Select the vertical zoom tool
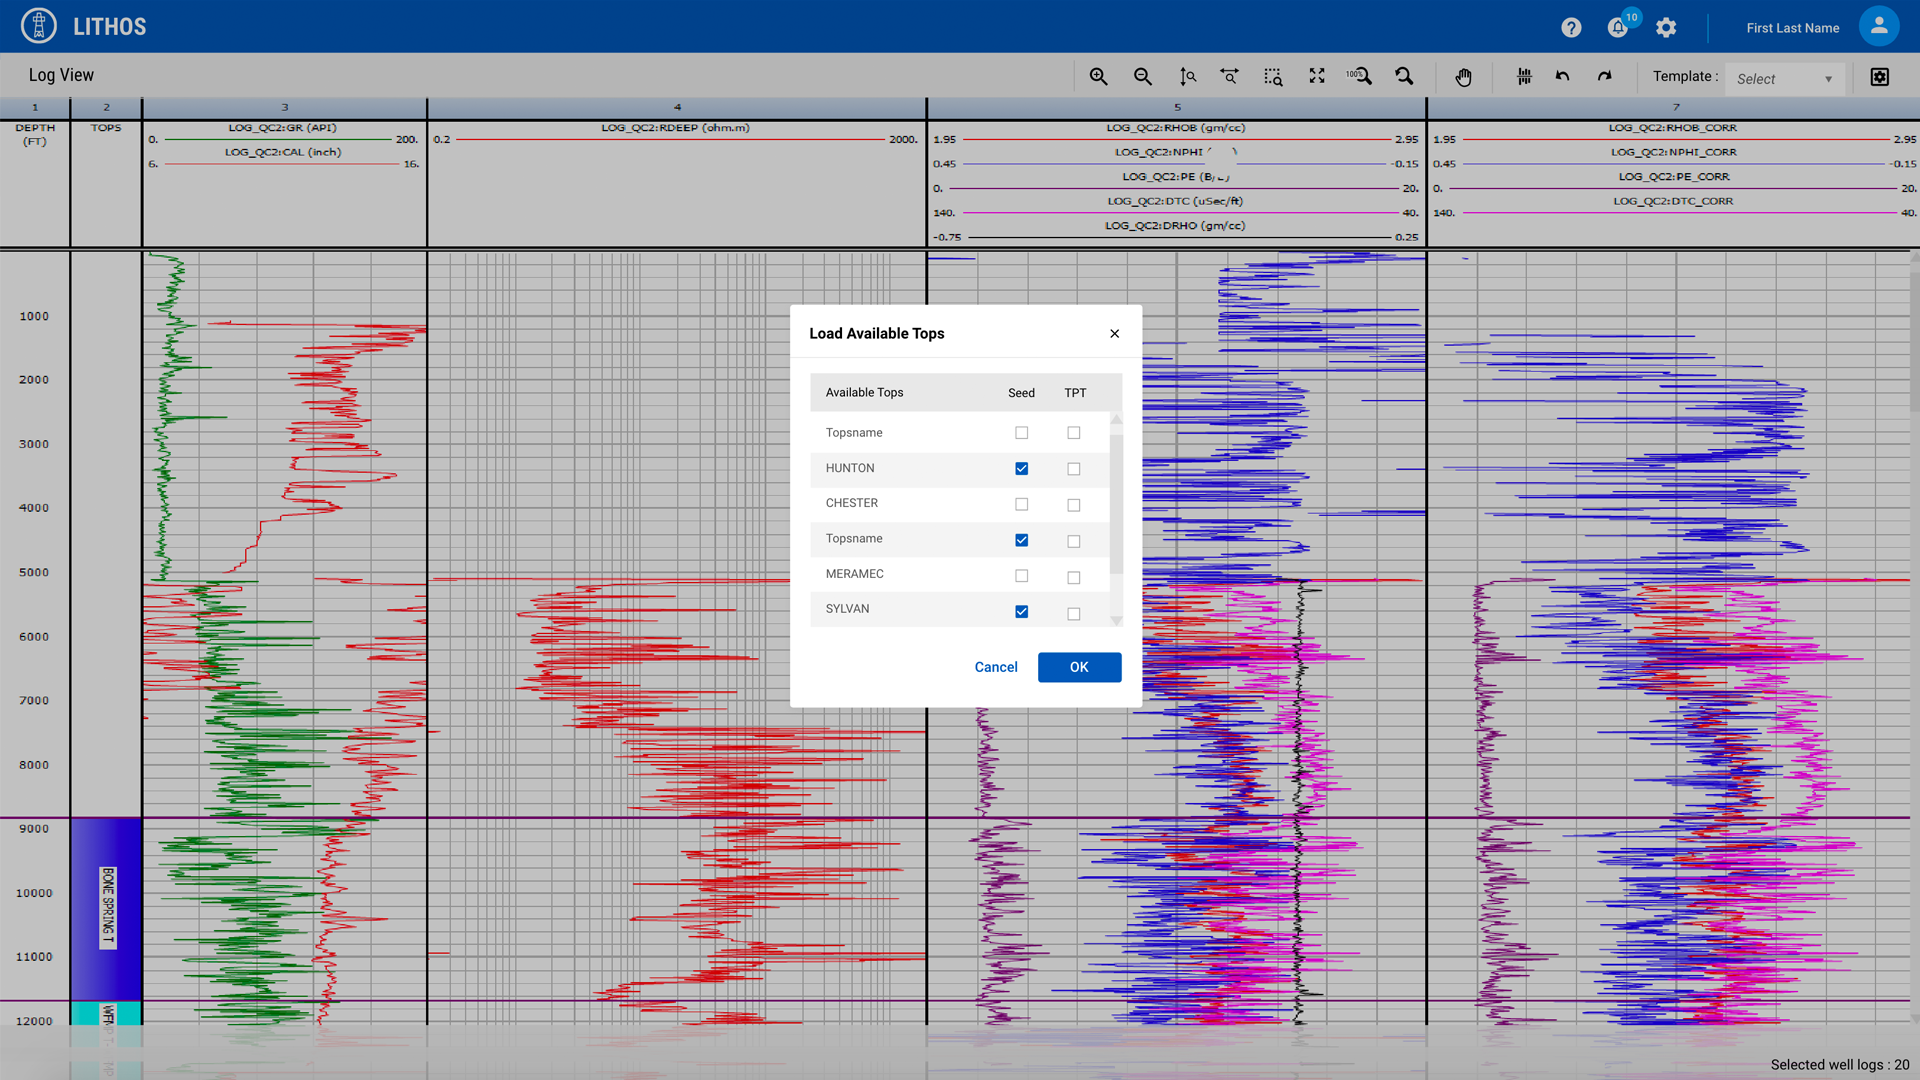Image resolution: width=1920 pixels, height=1080 pixels. [1187, 77]
